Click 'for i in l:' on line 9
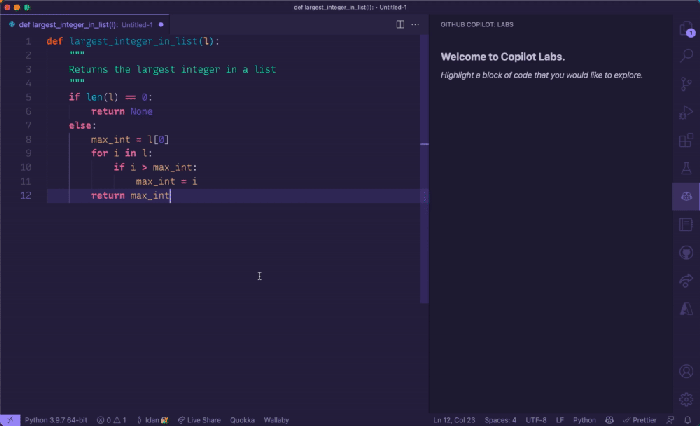Viewport: 700px width, 426px height. point(121,153)
